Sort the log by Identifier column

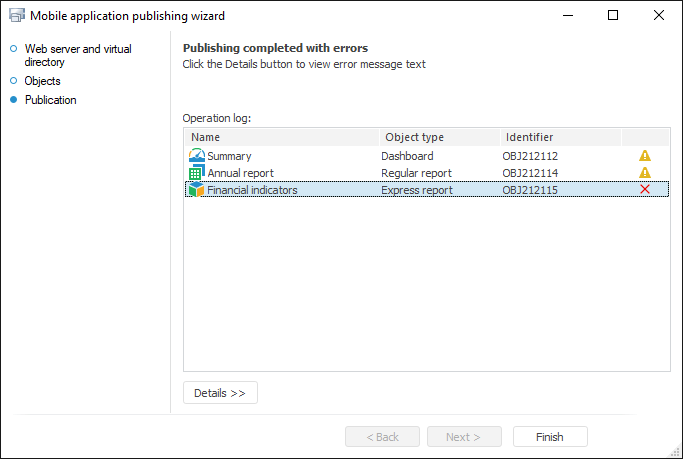click(x=560, y=137)
